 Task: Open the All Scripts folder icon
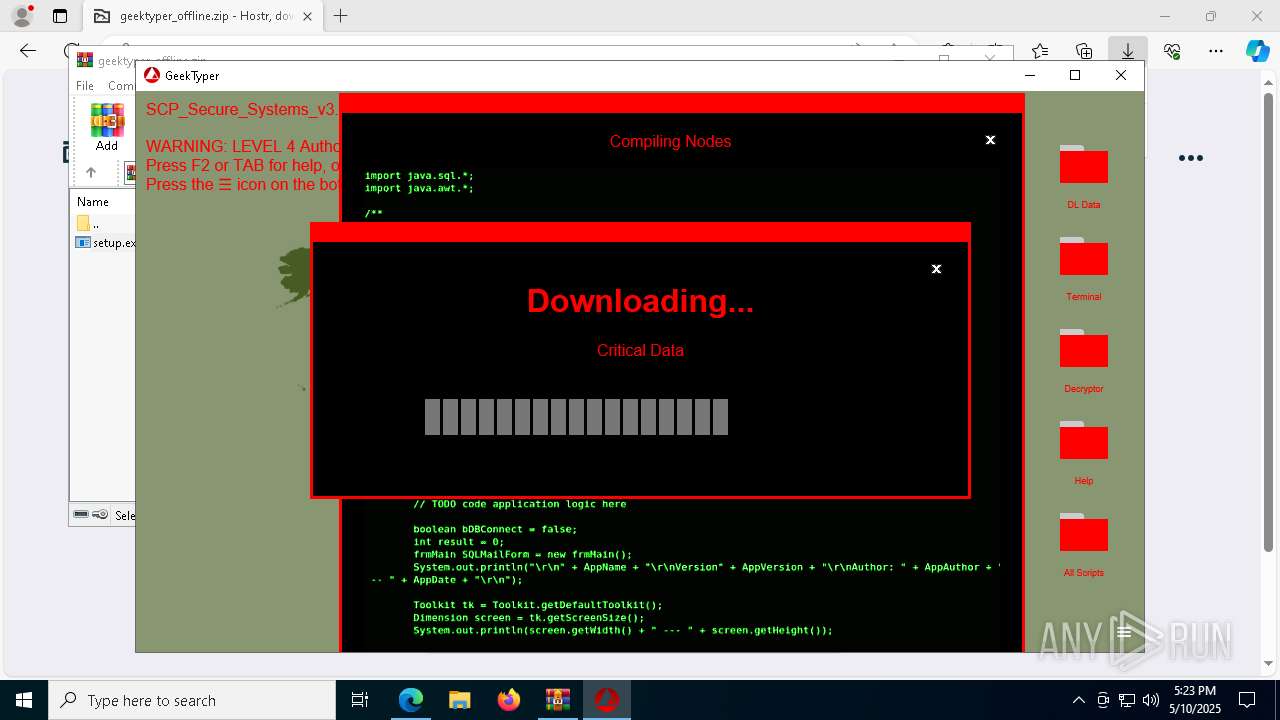pos(1083,533)
